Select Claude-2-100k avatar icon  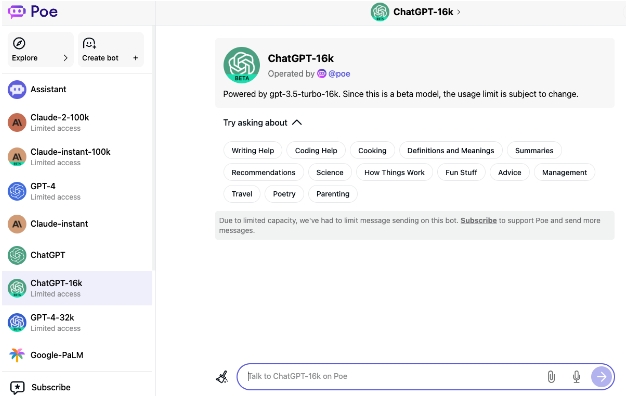coord(17,123)
